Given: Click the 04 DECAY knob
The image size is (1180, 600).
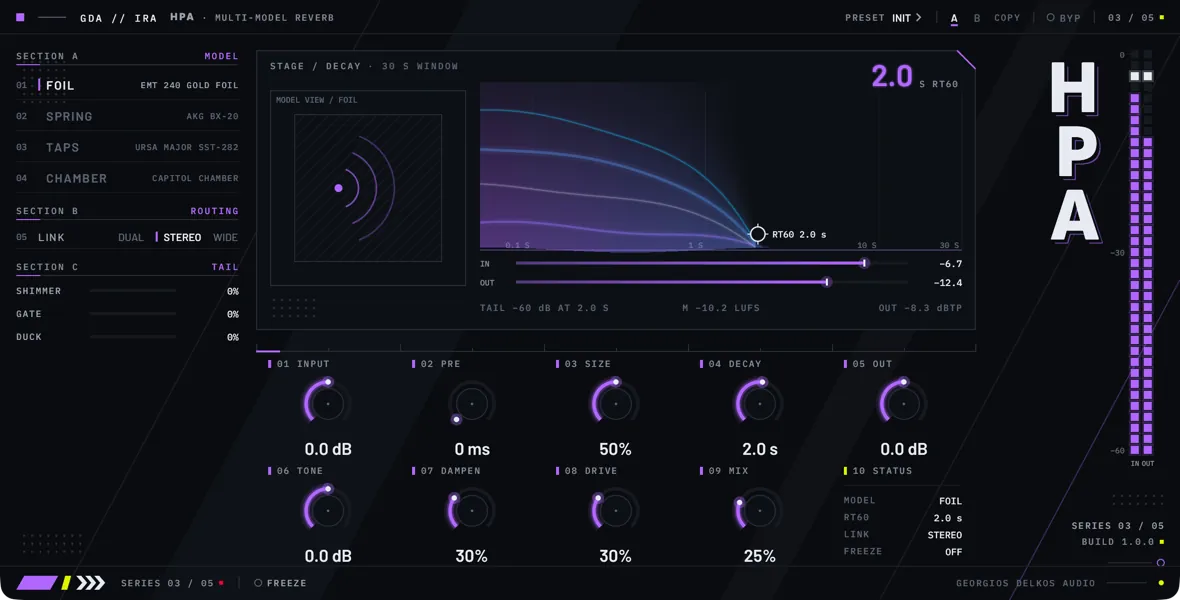Looking at the screenshot, I should pyautogui.click(x=759, y=404).
